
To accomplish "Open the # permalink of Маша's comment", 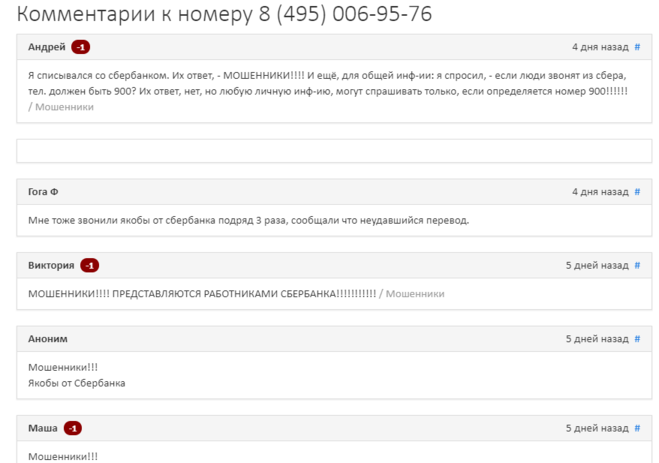I will point(637,428).
